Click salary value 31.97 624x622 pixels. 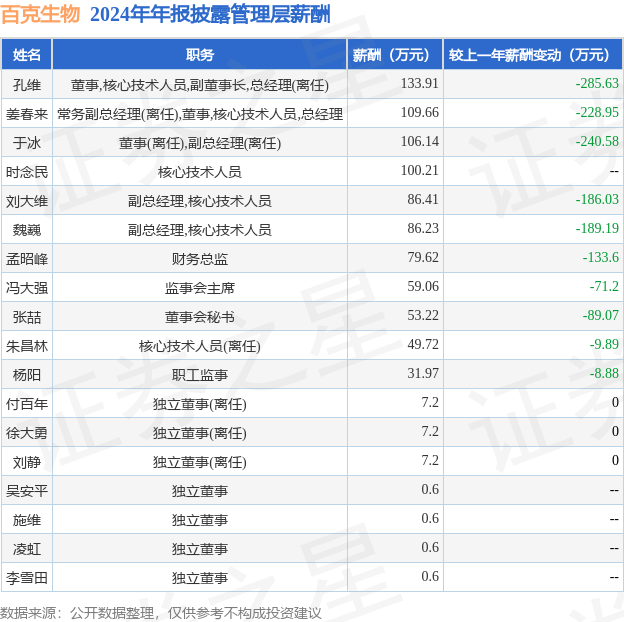423,373
